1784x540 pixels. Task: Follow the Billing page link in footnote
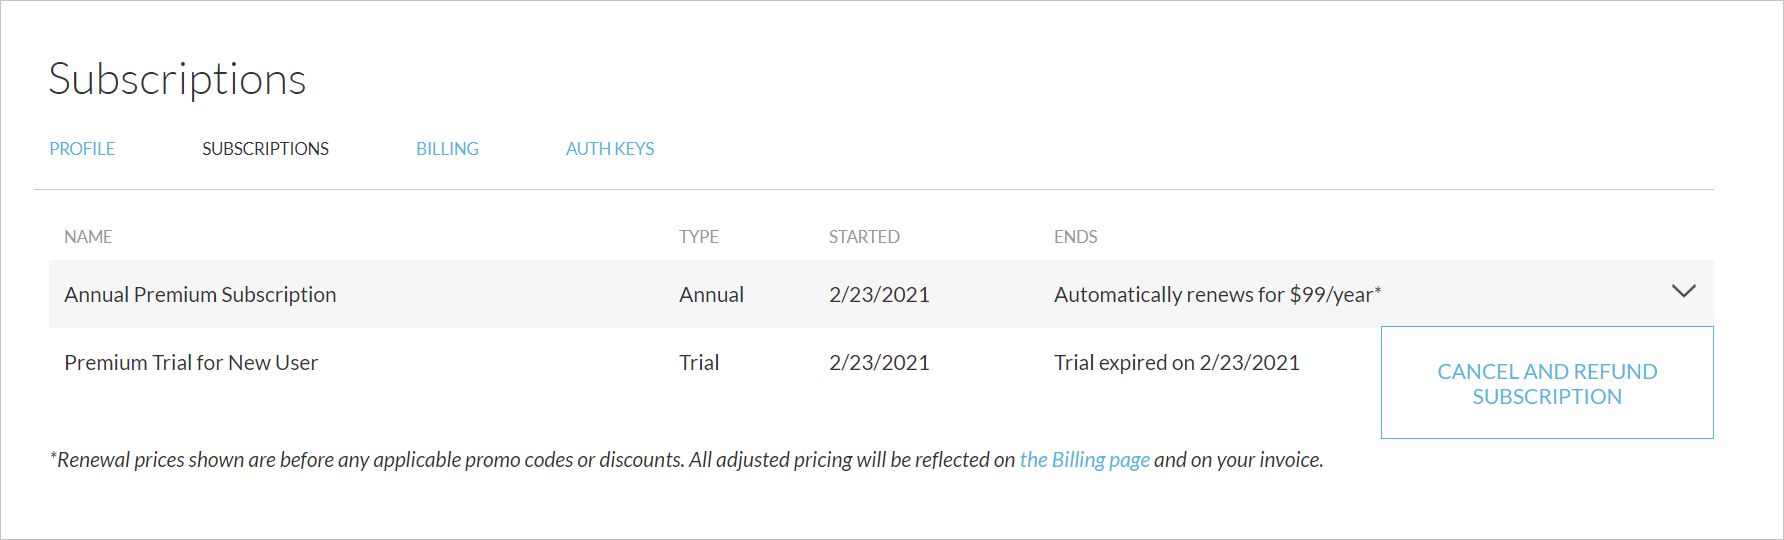pyautogui.click(x=1084, y=460)
